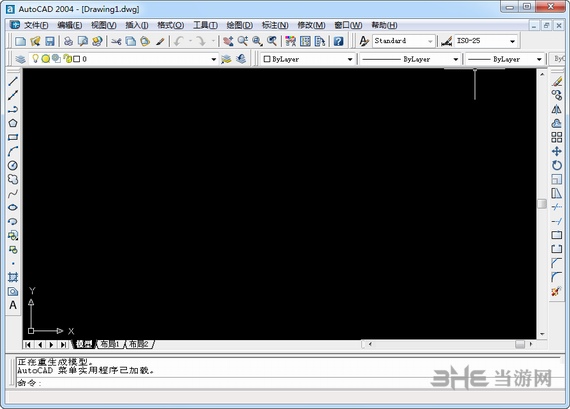Click the Match Properties brush icon
Viewport: 570px width, 409px height.
click(x=160, y=41)
